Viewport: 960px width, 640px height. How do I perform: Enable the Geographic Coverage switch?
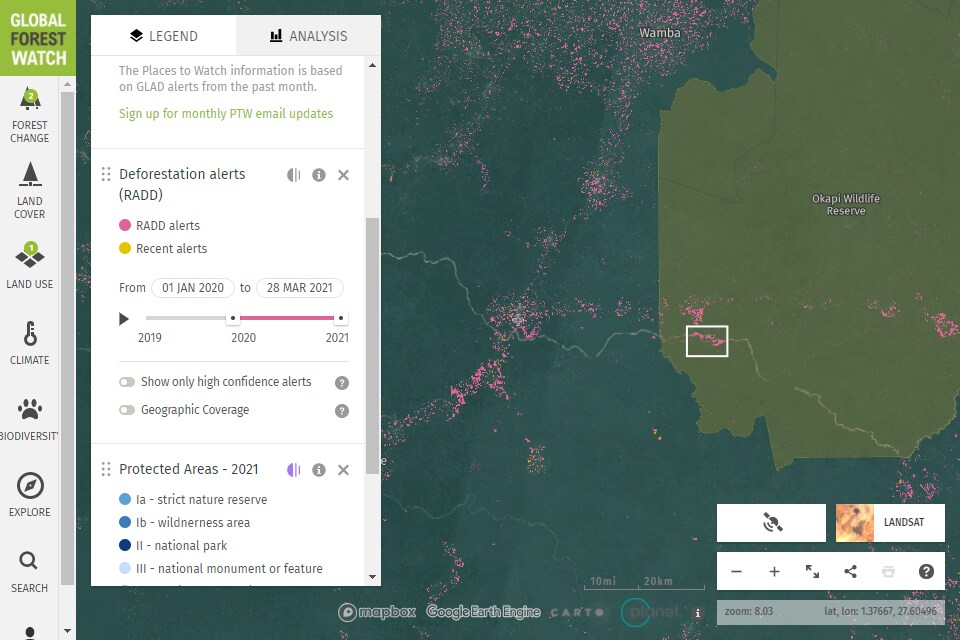coord(127,410)
